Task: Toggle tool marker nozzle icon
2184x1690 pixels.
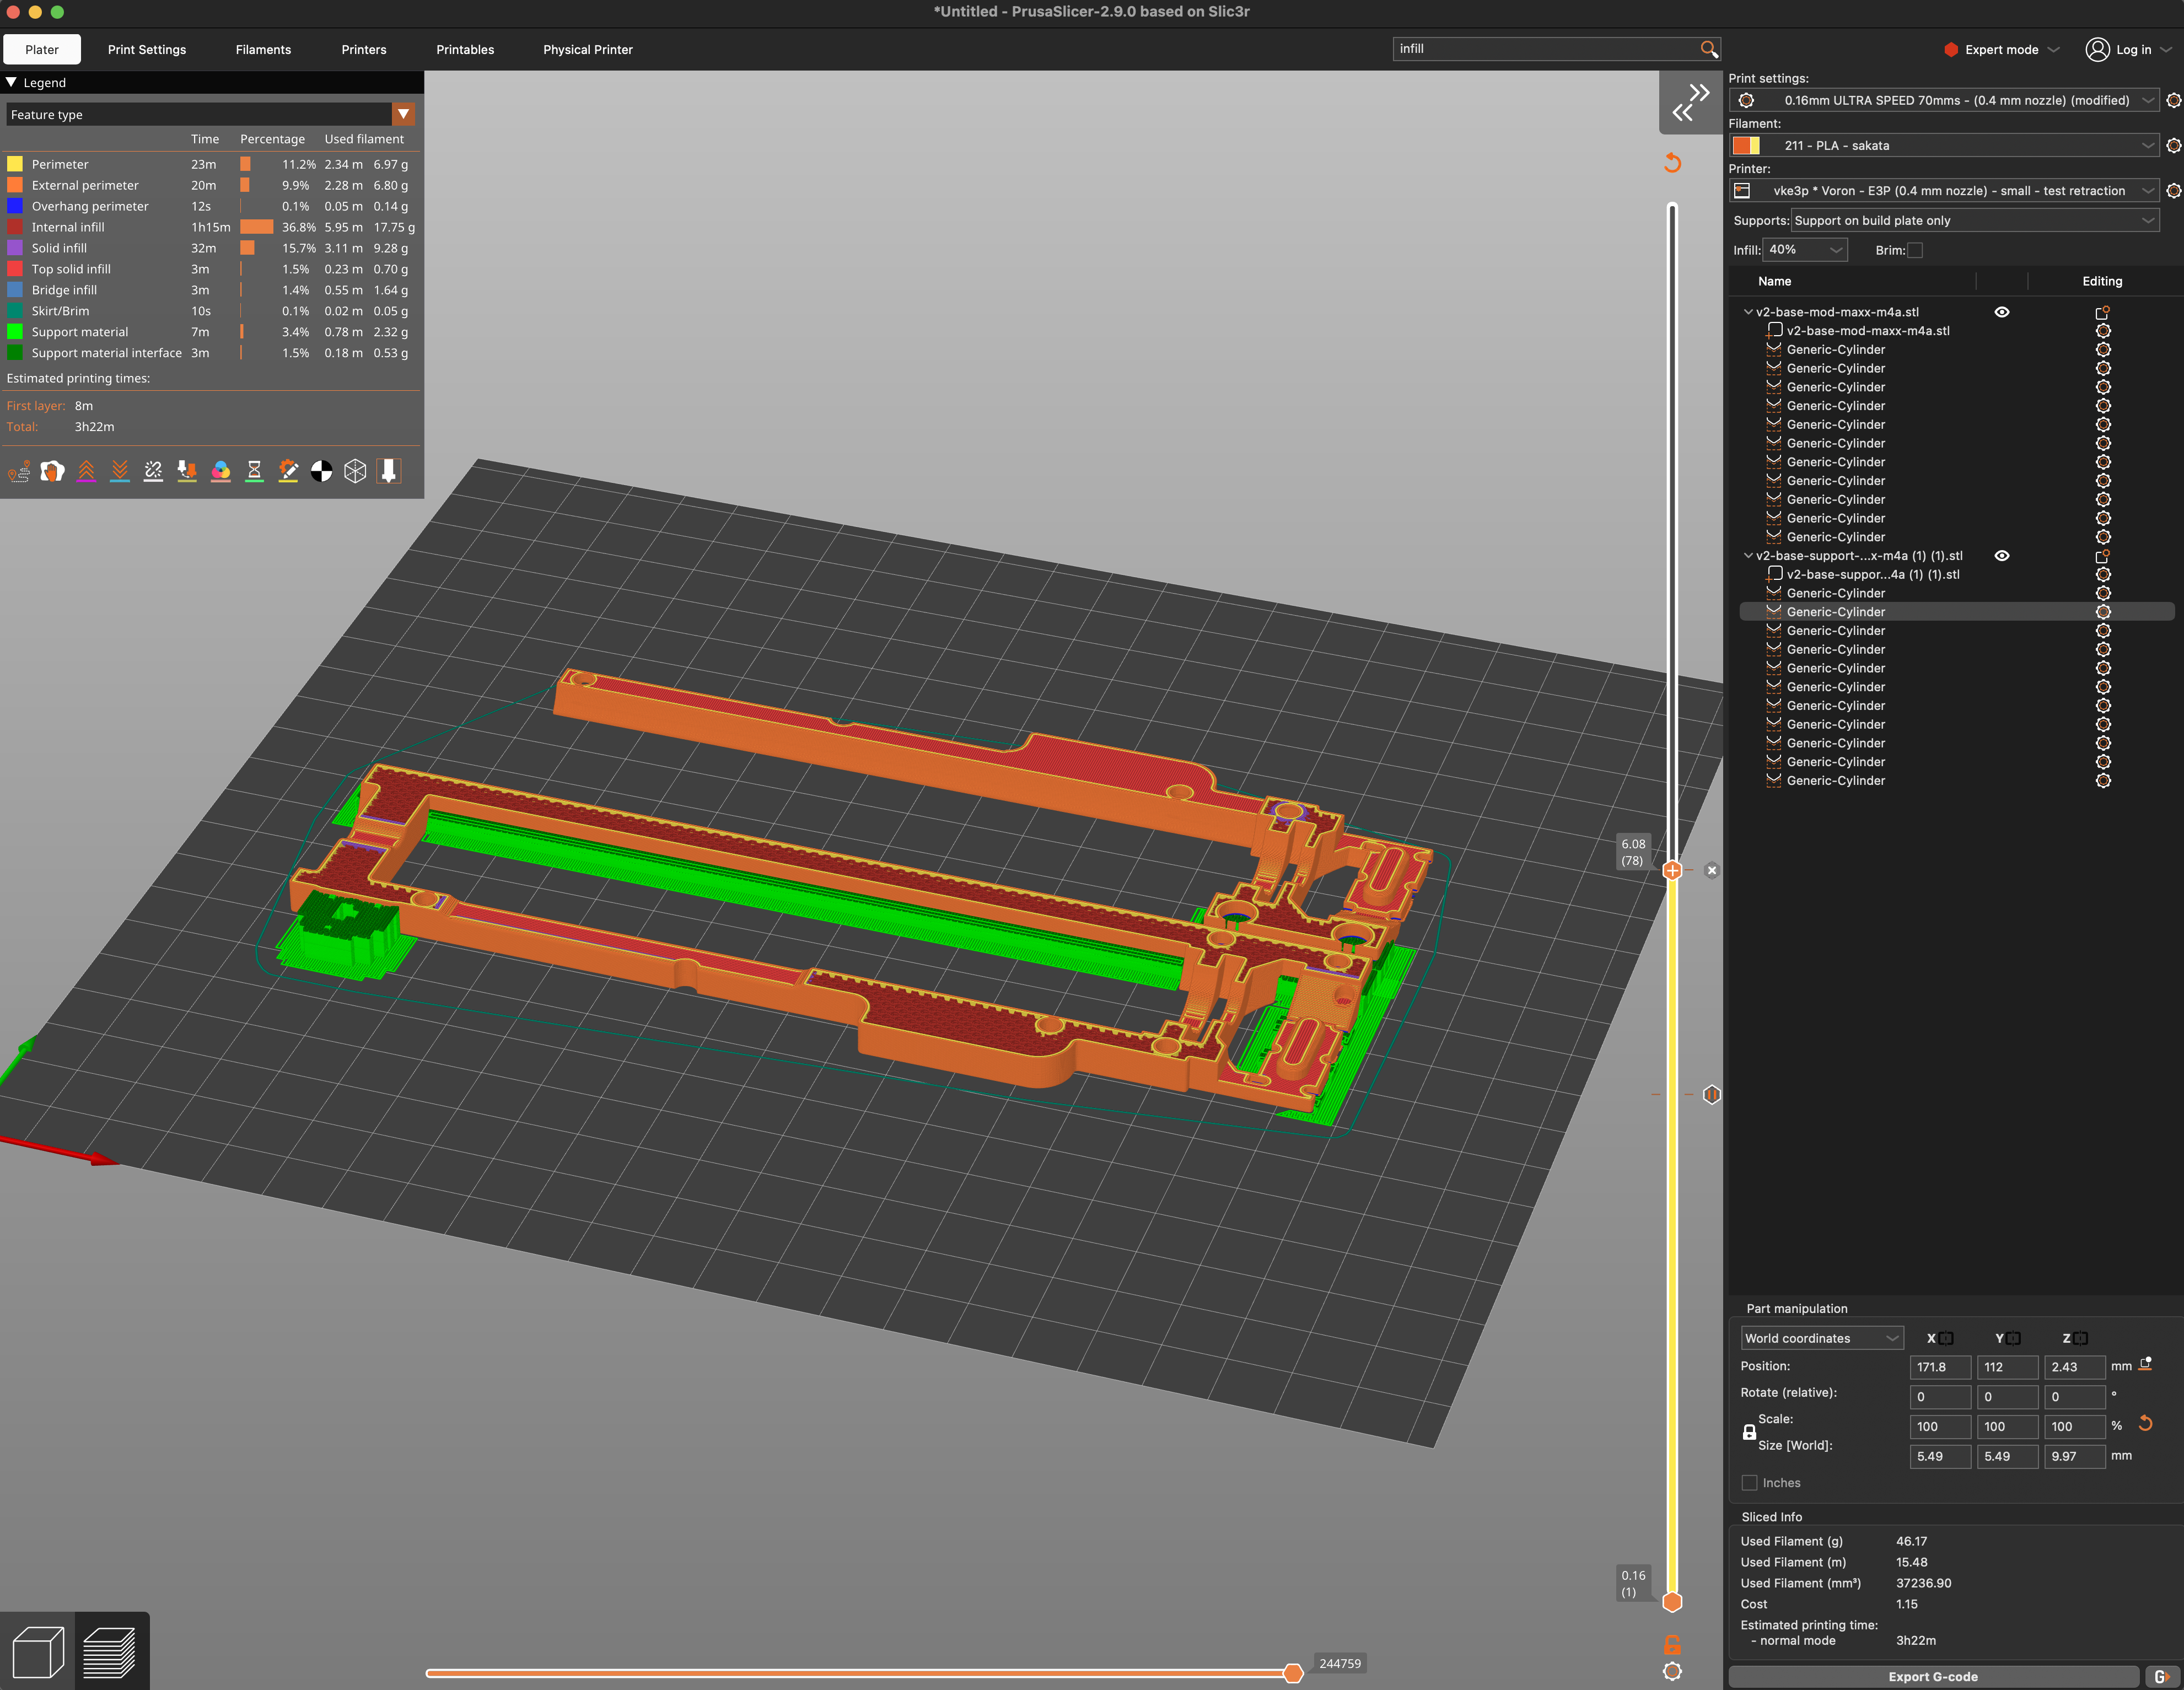Action: tap(389, 471)
